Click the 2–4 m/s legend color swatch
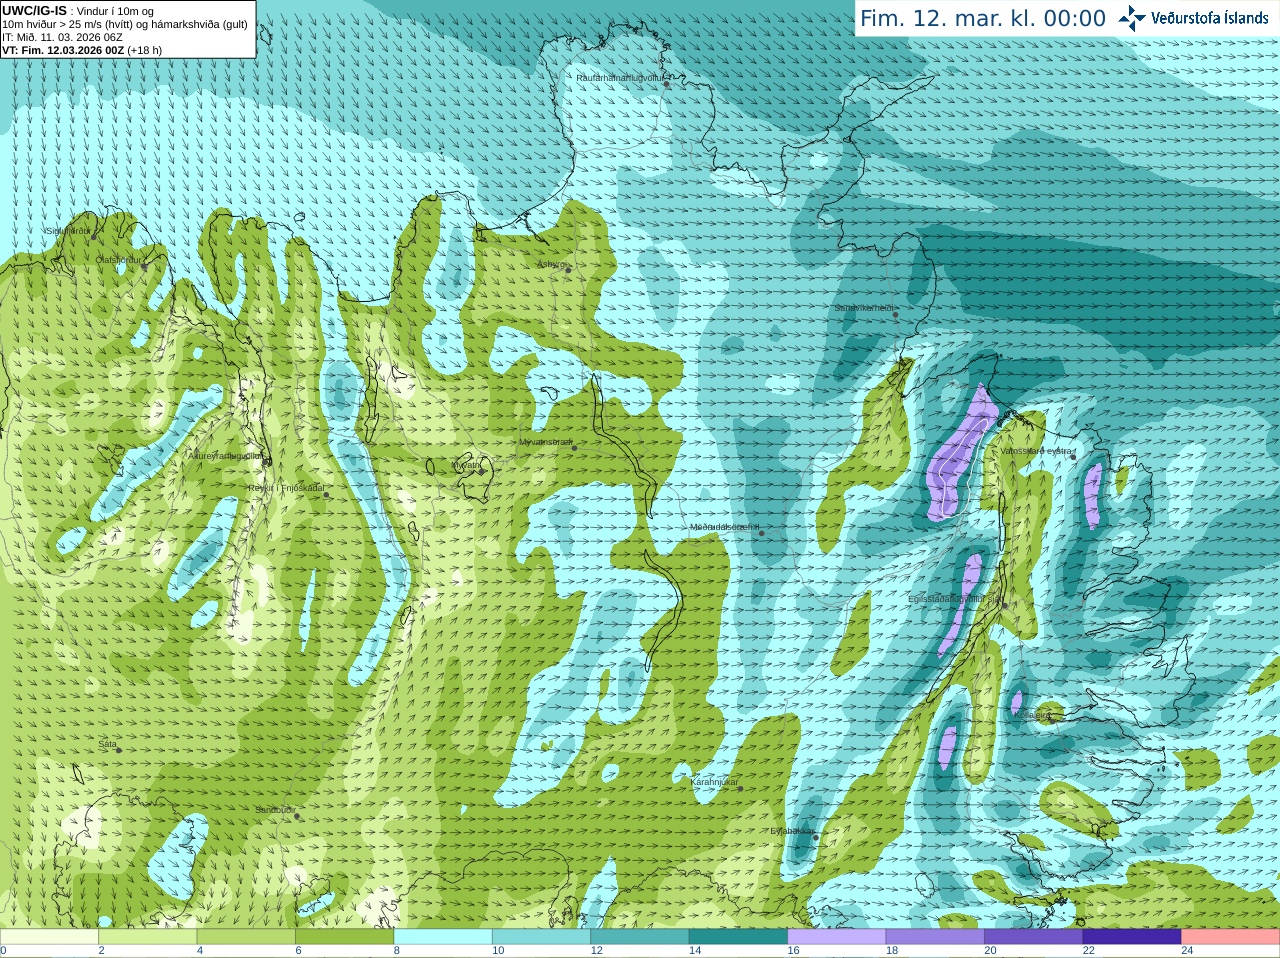This screenshot has width=1280, height=958. [x=148, y=937]
